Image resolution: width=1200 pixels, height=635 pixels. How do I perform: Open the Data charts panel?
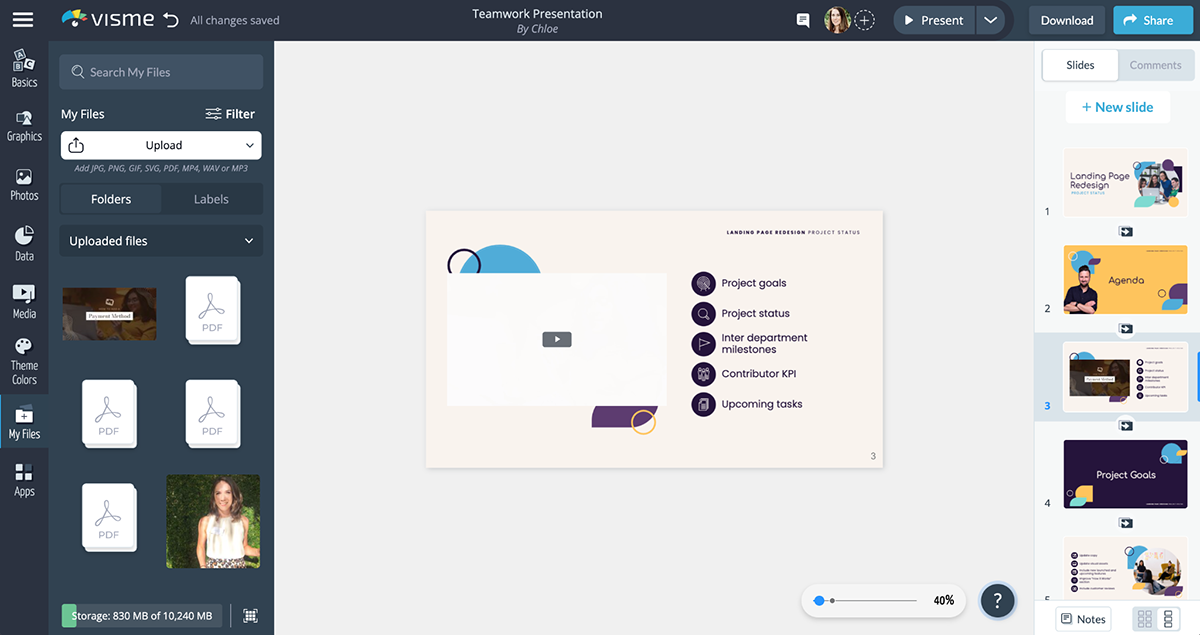point(24,243)
